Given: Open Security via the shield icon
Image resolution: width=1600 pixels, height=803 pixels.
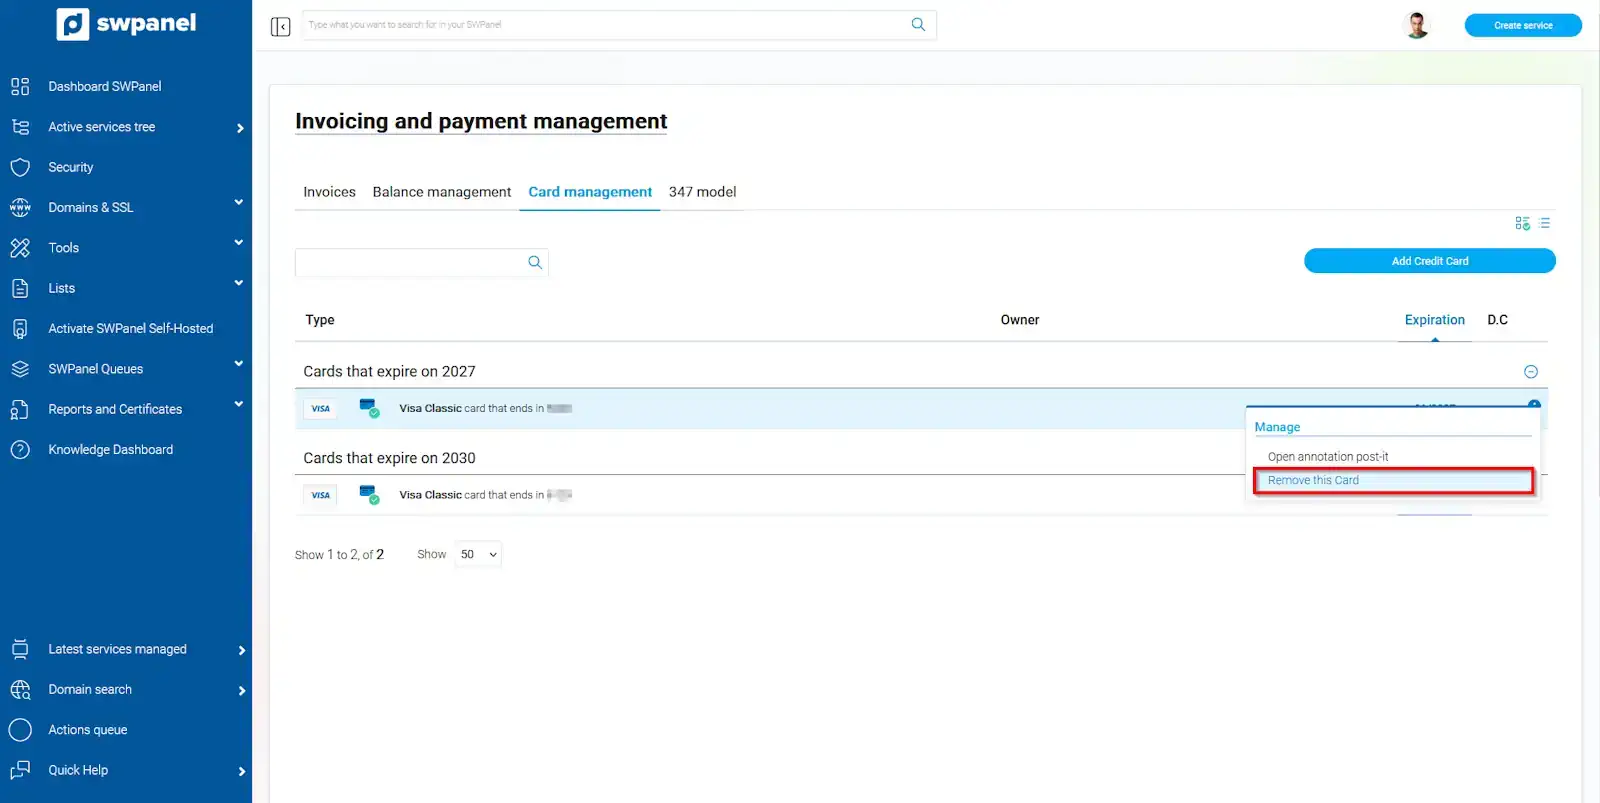Looking at the screenshot, I should tap(20, 167).
